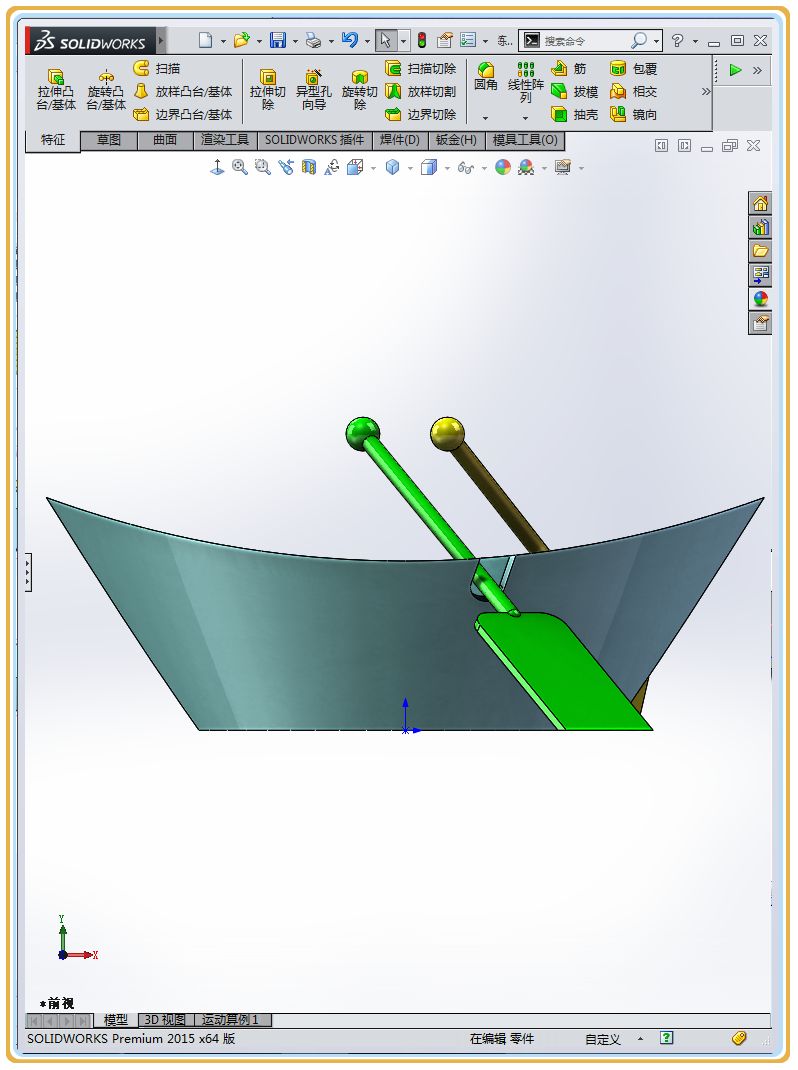Image resolution: width=798 pixels, height=1070 pixels.
Task: Select 边界凸台/基体 boundary boss tool
Action: [x=183, y=114]
